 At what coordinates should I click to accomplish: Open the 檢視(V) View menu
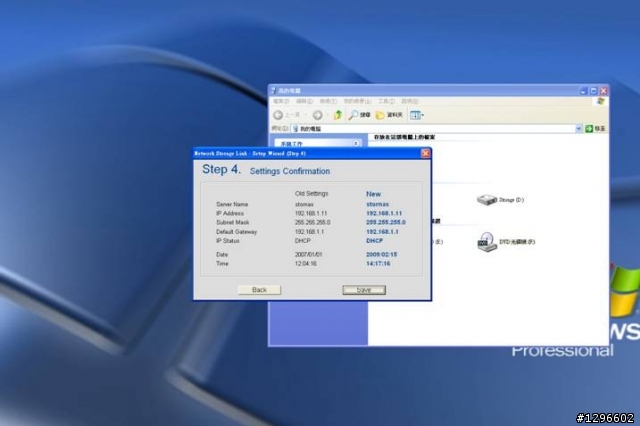[x=328, y=101]
